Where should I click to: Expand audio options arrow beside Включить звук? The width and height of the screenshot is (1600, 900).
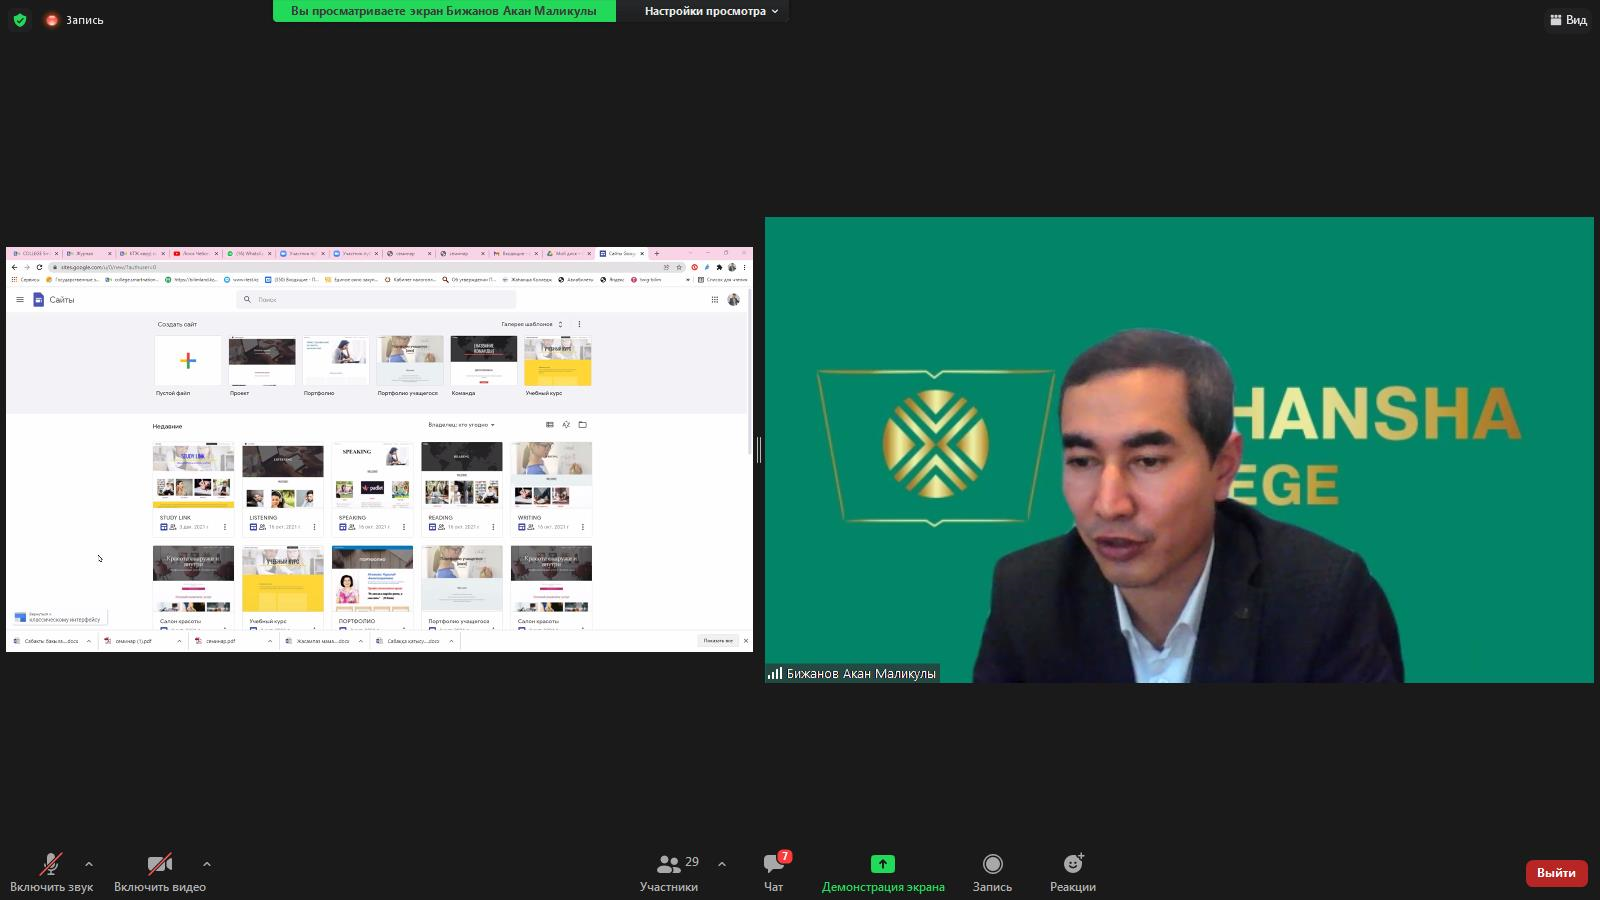click(x=89, y=864)
